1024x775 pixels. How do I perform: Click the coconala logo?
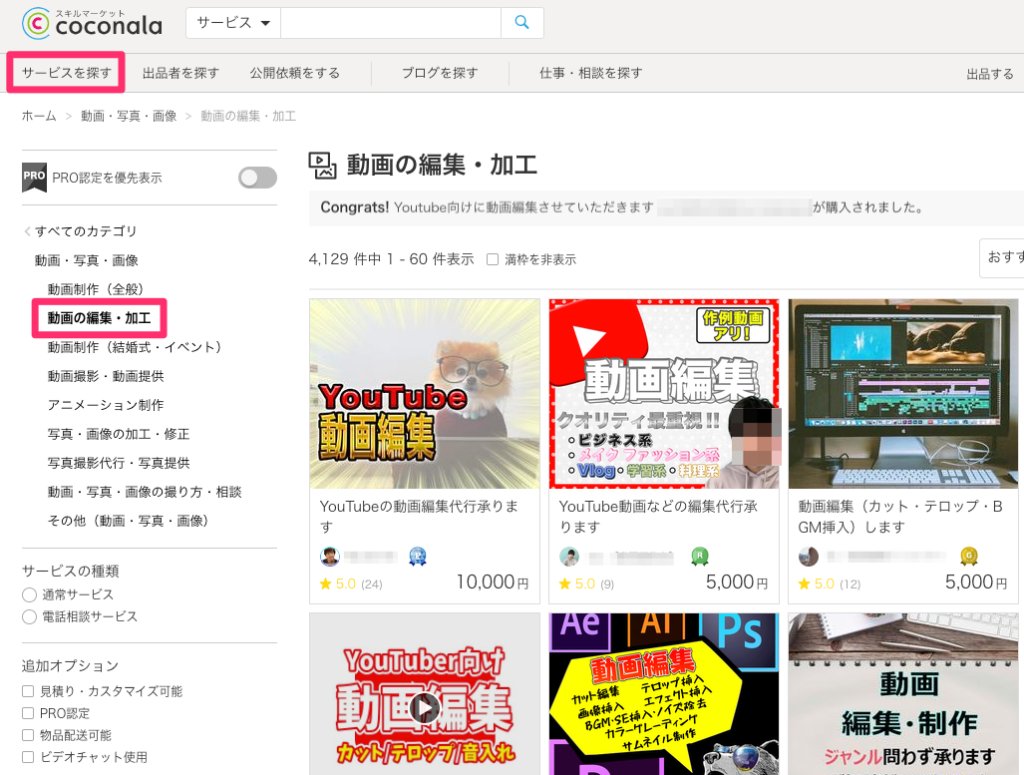(x=91, y=24)
